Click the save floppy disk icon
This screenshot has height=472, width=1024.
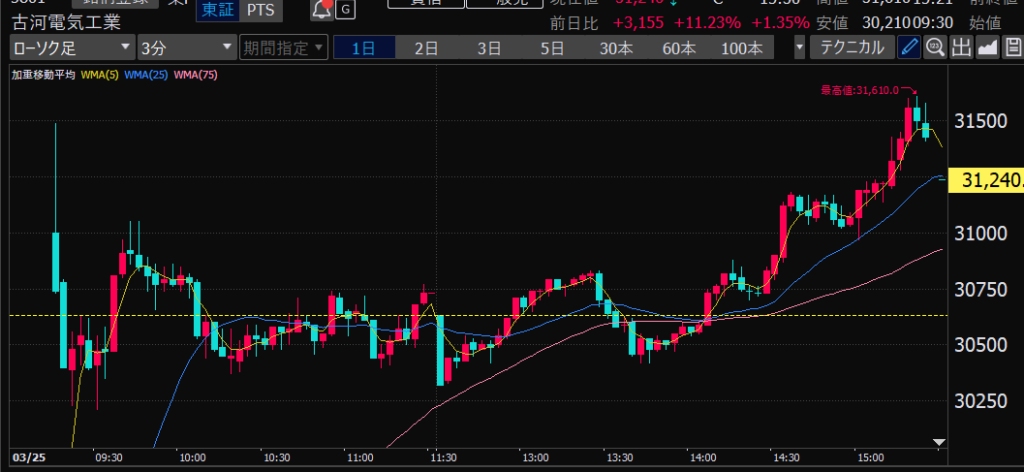(1013, 47)
